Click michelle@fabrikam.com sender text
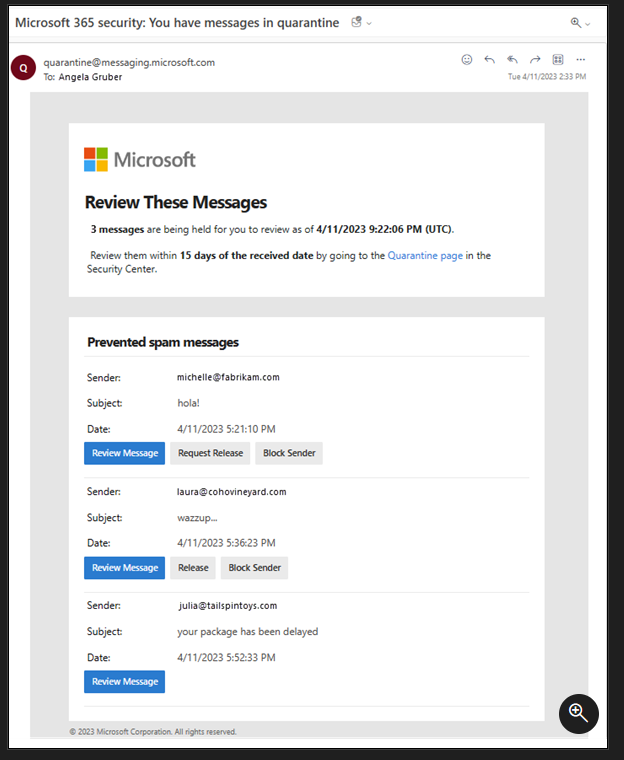 (x=228, y=377)
